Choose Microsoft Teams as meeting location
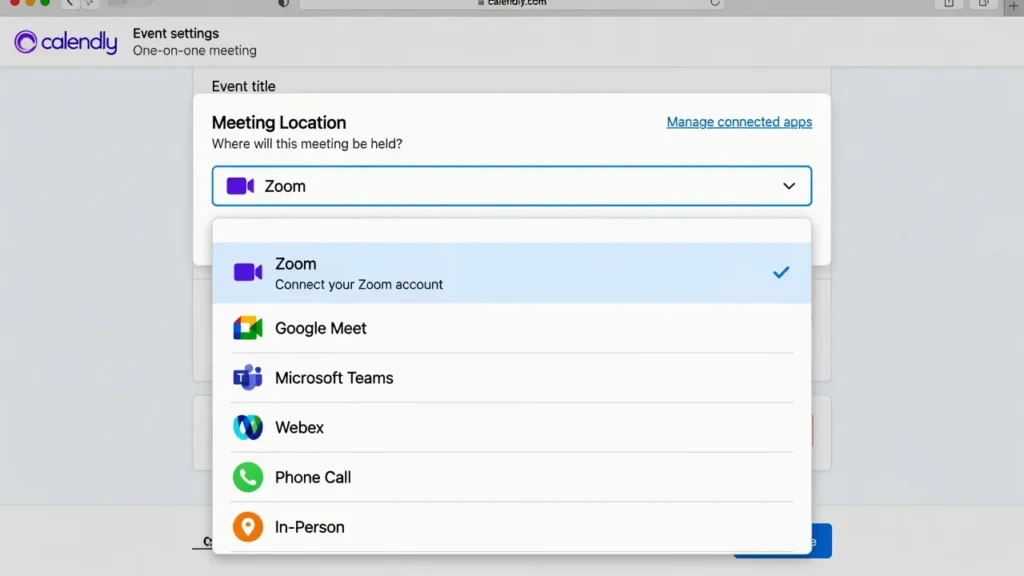 pyautogui.click(x=511, y=377)
